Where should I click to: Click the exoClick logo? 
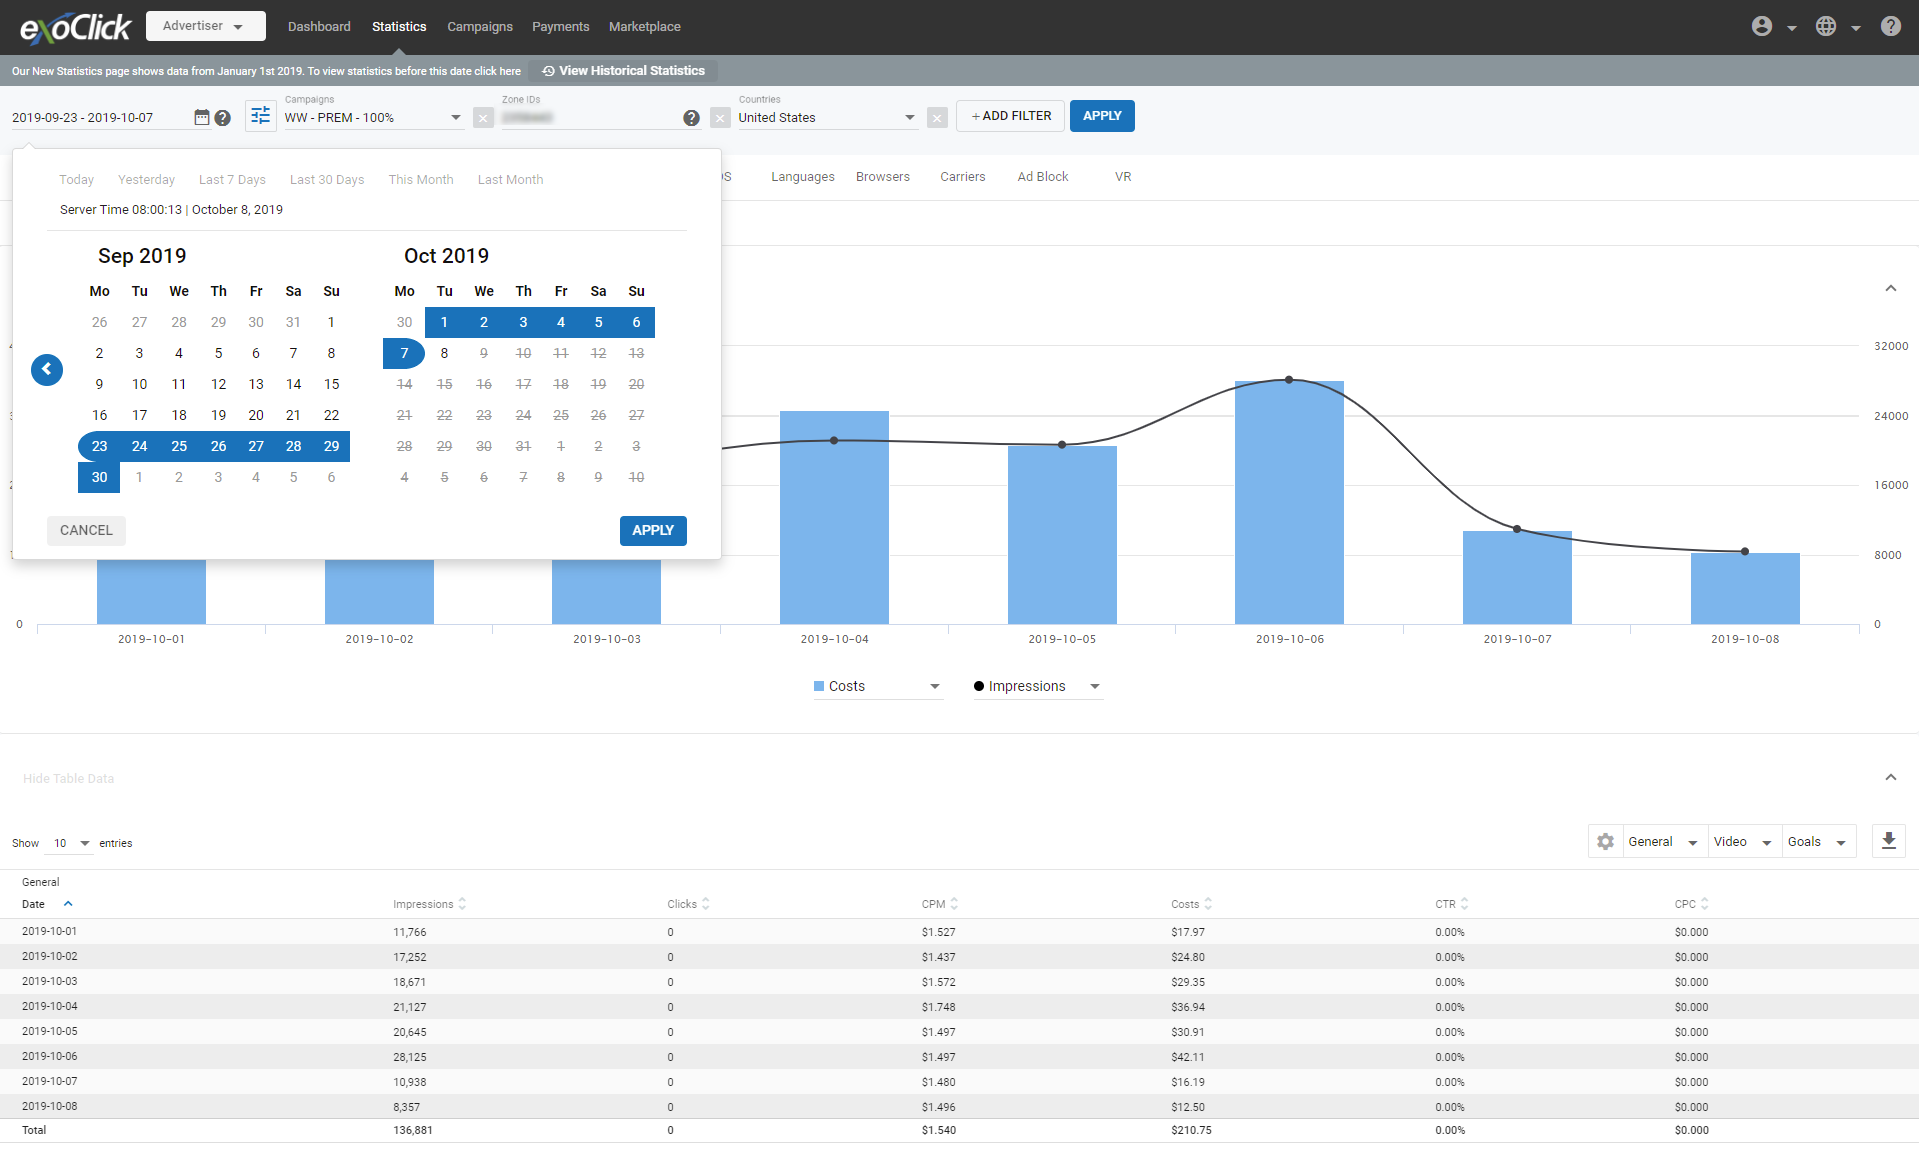click(x=76, y=28)
